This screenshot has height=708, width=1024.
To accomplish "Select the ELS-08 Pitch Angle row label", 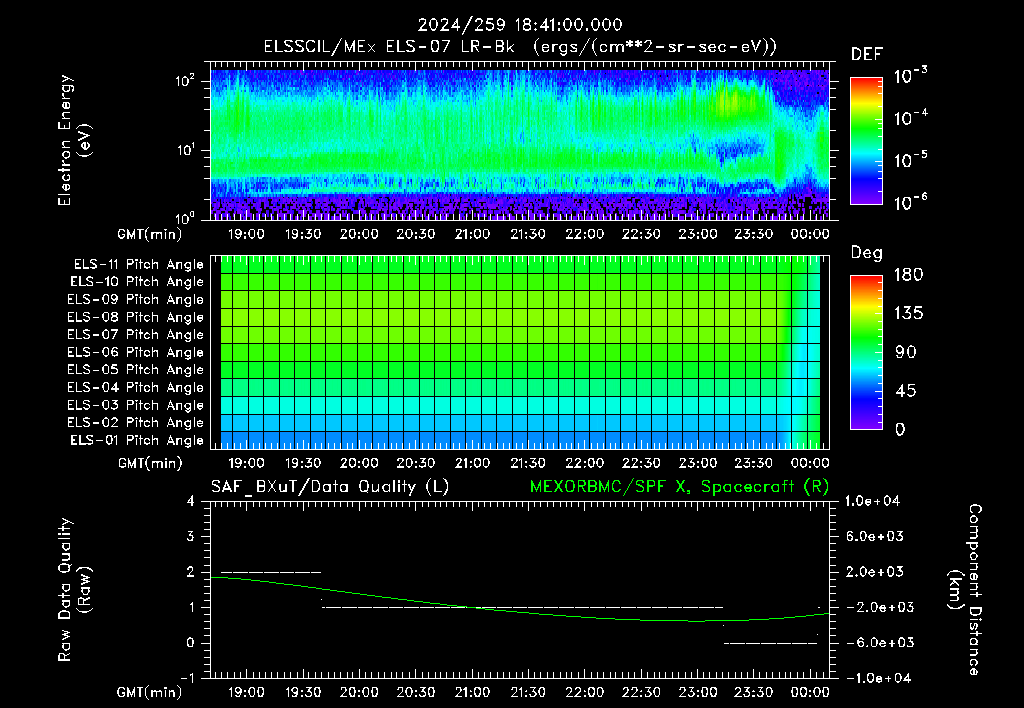I will point(136,317).
